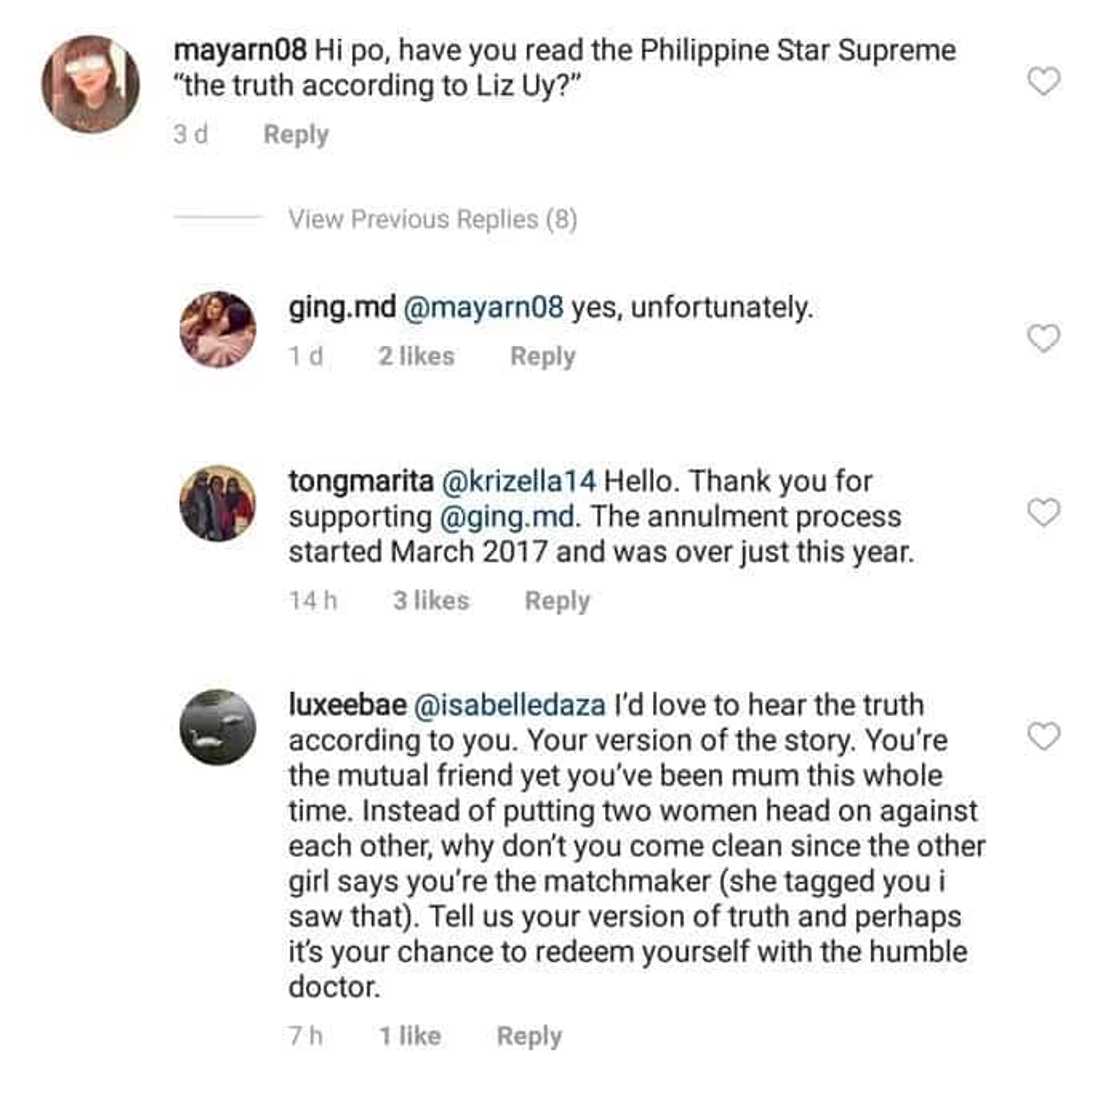View the 3 likes on tongmarita's comment

tap(430, 599)
